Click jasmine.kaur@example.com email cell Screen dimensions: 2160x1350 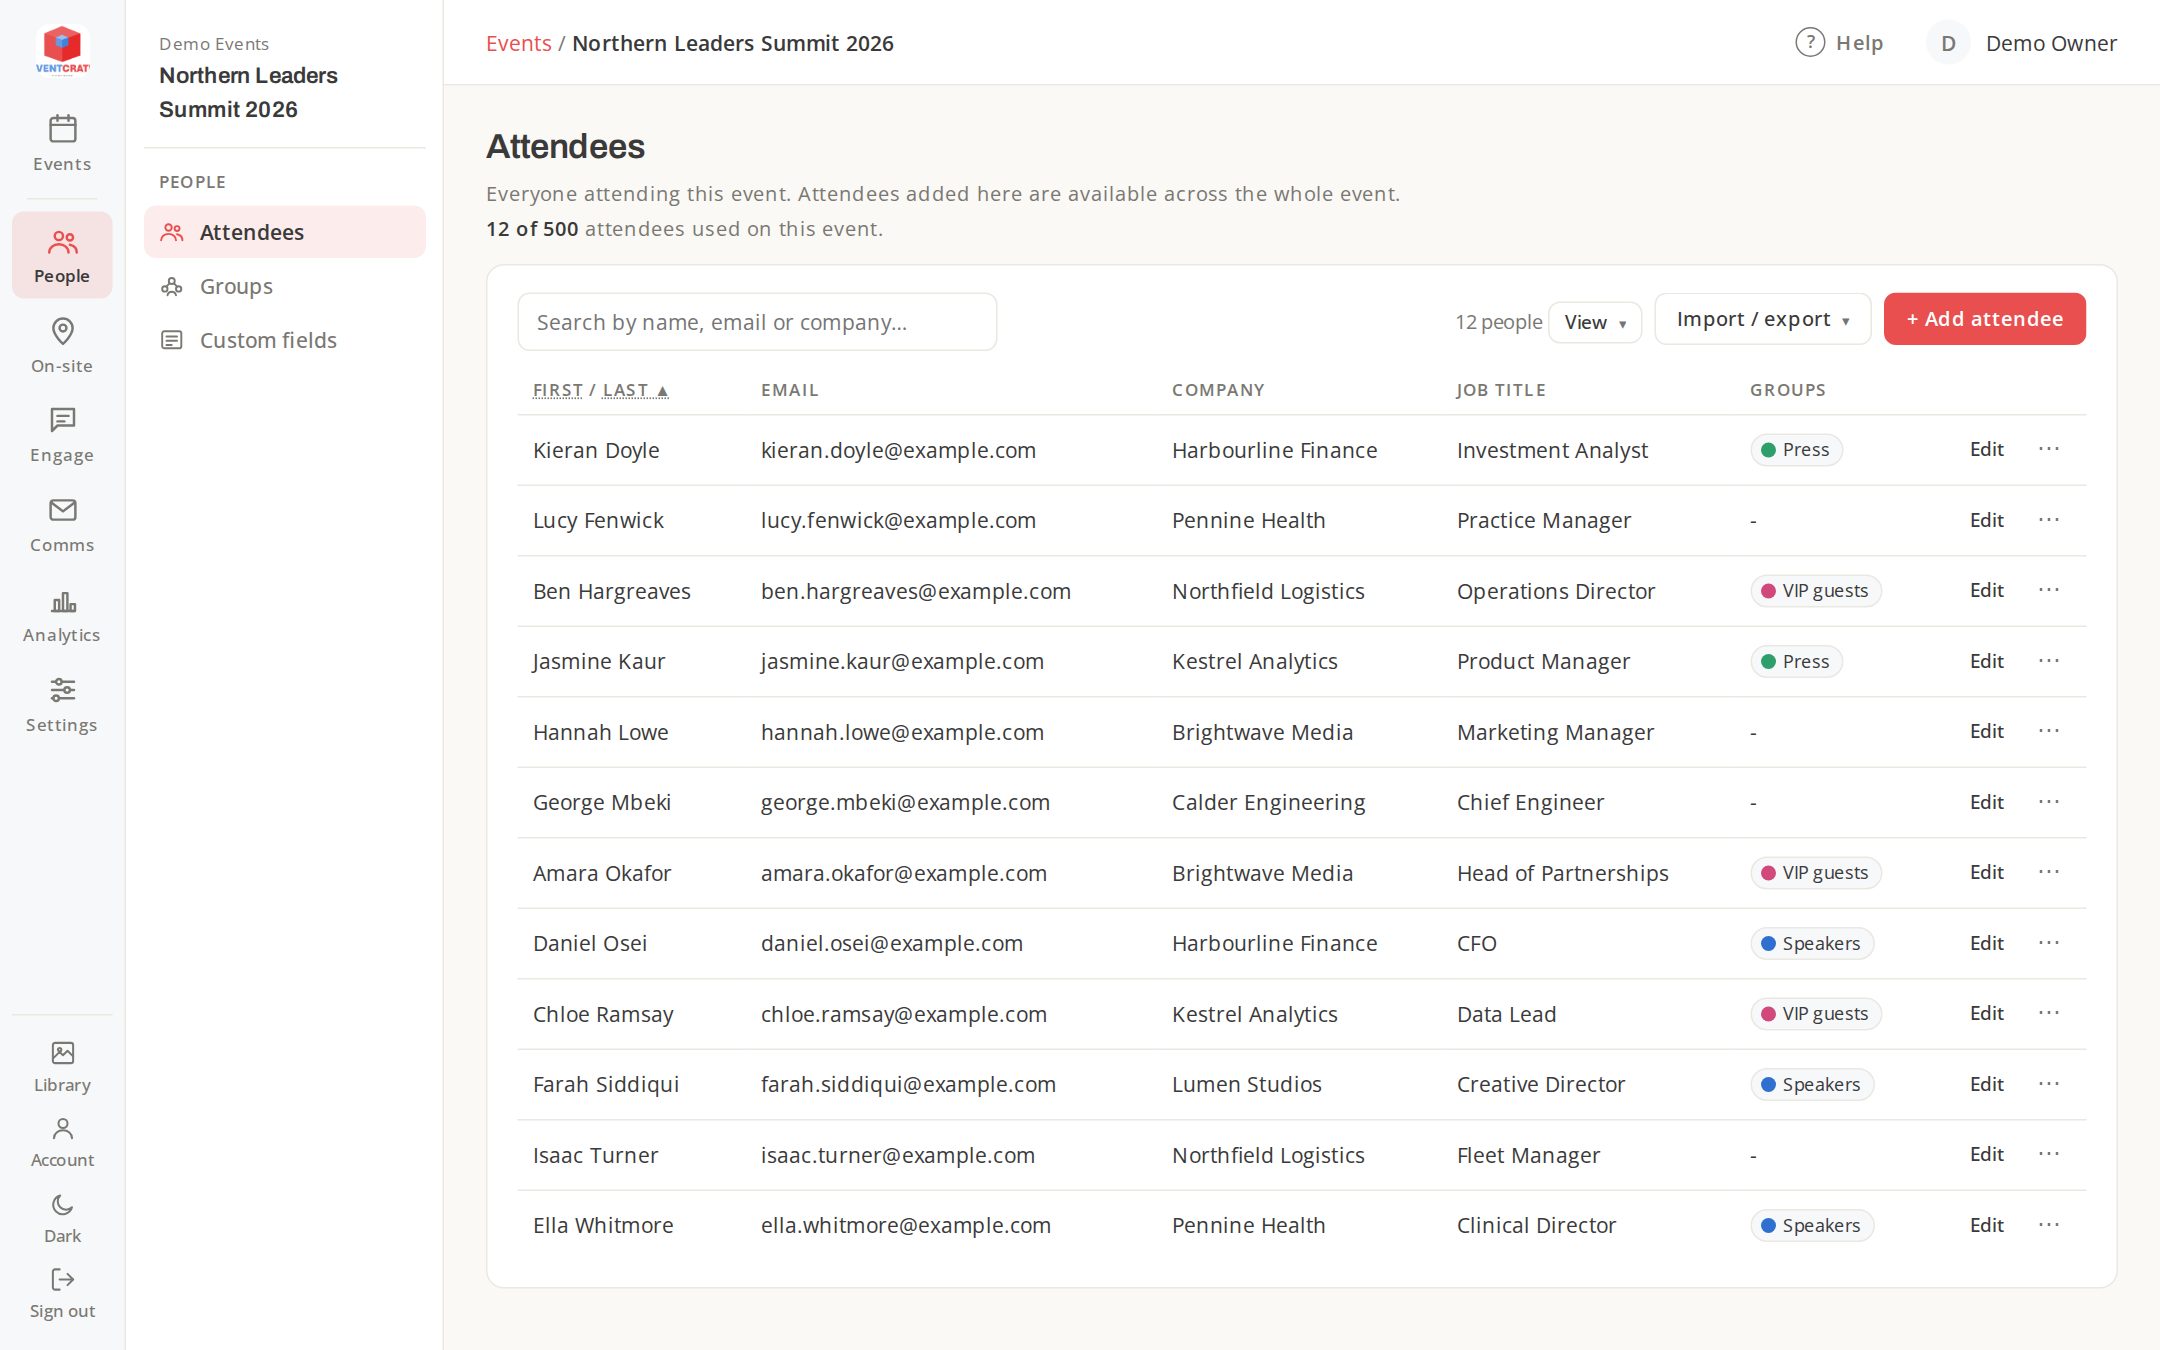(x=902, y=661)
